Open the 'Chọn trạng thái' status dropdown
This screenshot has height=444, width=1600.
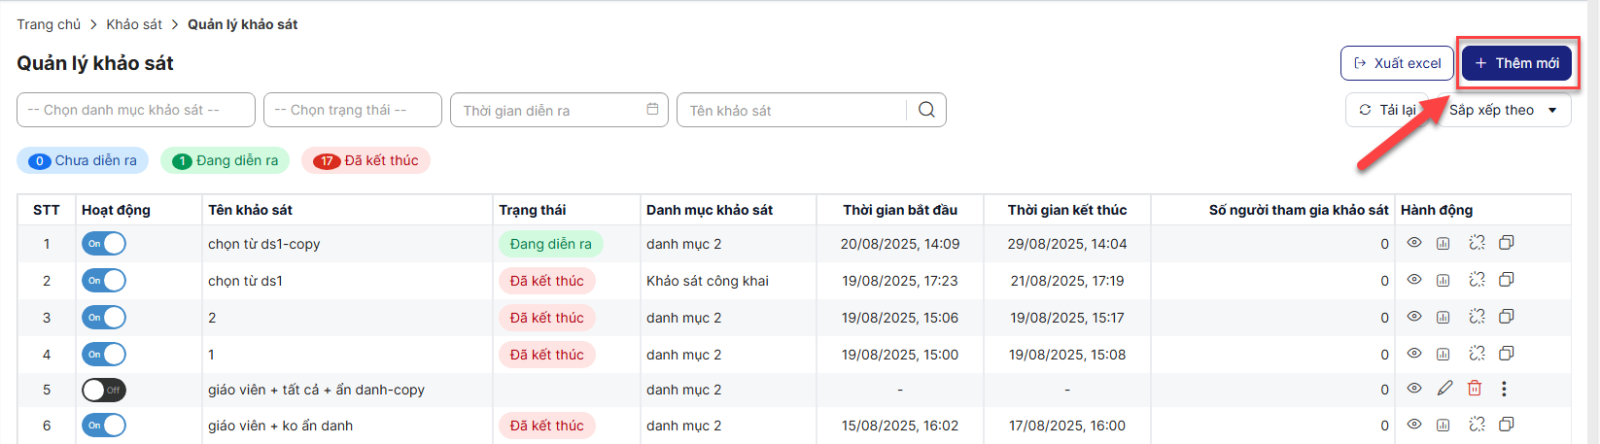352,110
